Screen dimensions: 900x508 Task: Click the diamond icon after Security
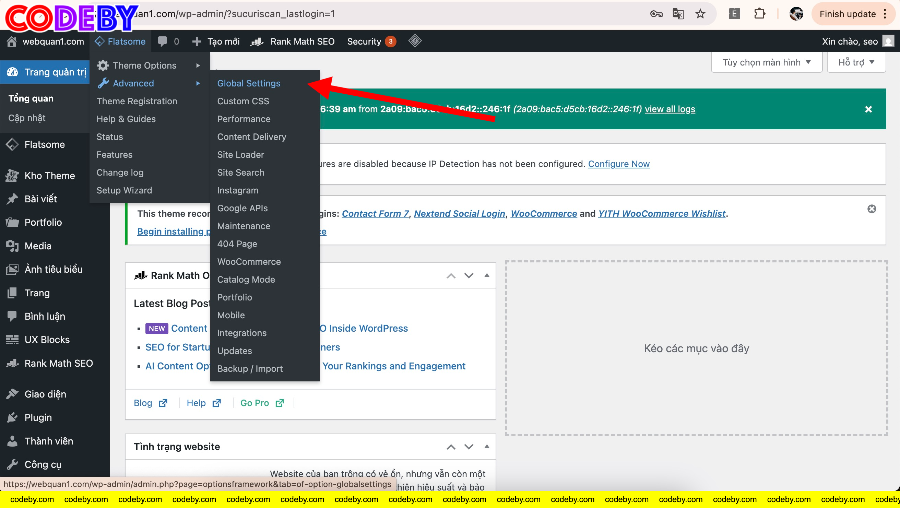point(415,41)
